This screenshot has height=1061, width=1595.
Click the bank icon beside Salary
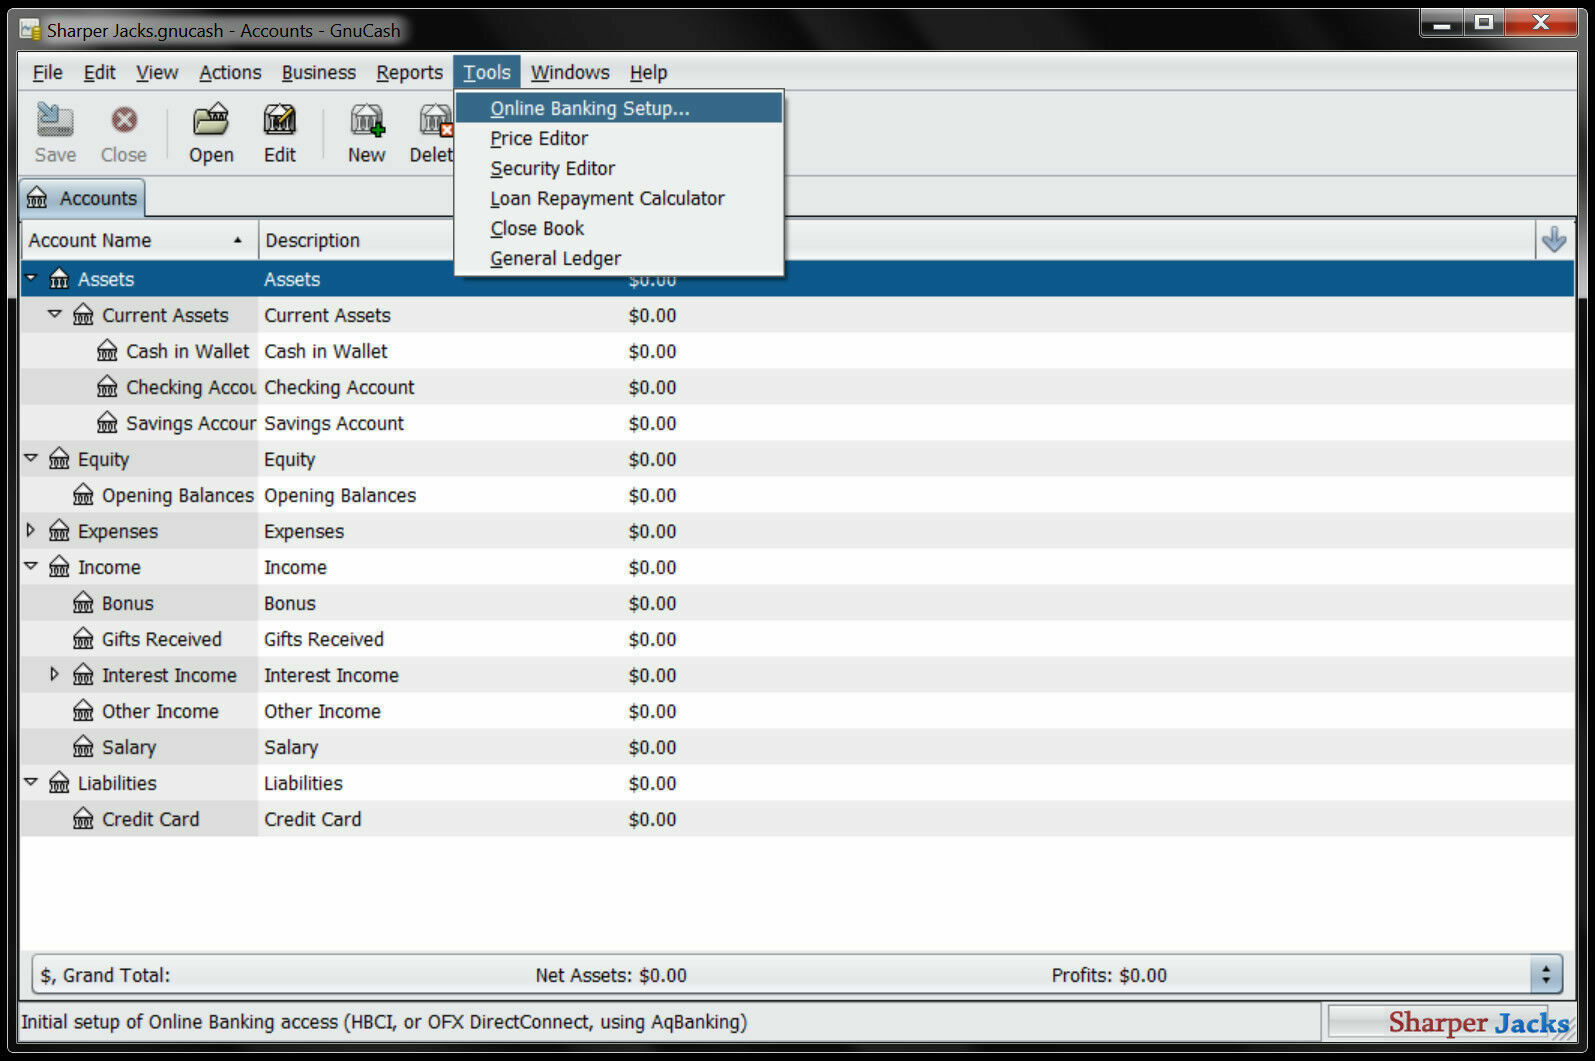pos(83,747)
